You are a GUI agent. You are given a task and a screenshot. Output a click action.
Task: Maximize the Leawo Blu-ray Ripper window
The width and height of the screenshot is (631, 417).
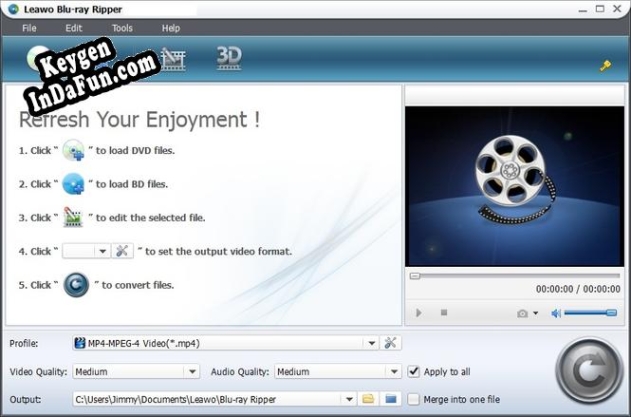click(x=600, y=8)
